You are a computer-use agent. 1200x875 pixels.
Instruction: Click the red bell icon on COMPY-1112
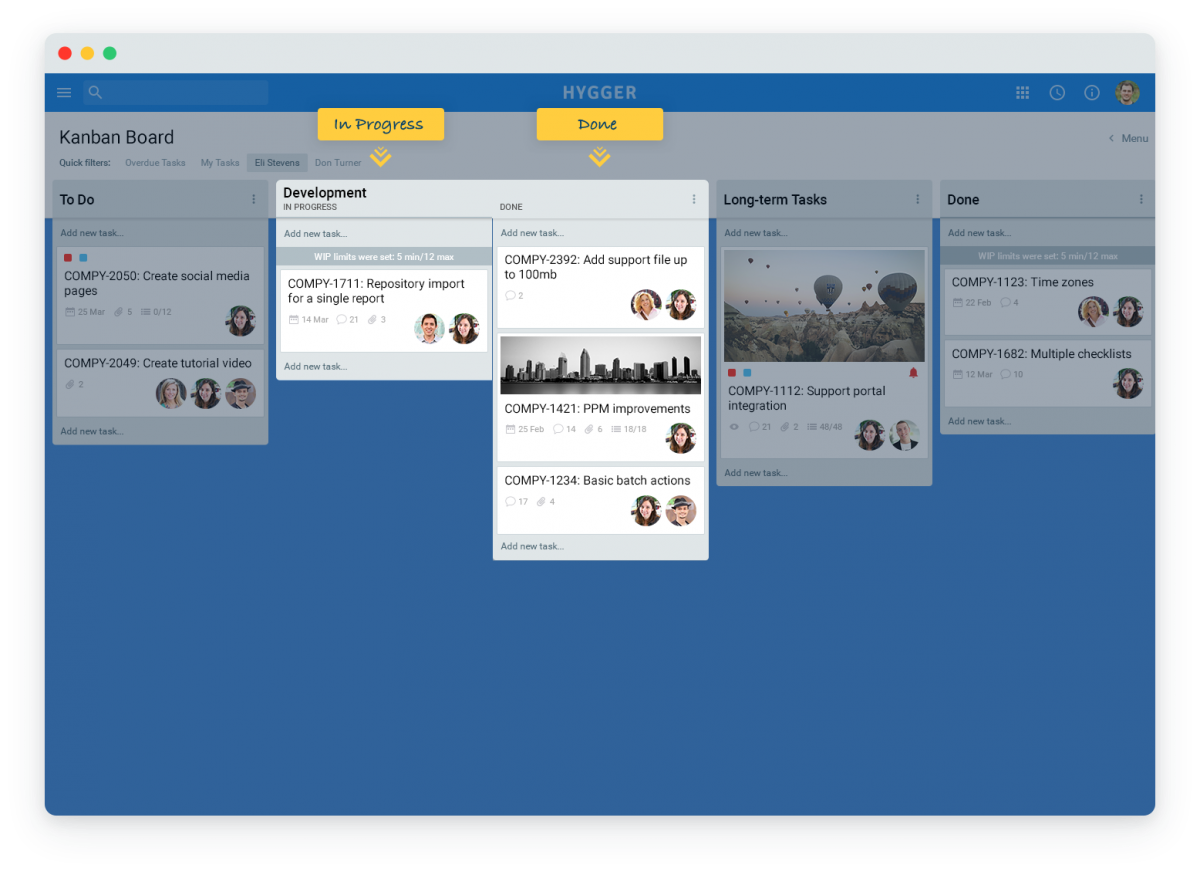(x=913, y=373)
